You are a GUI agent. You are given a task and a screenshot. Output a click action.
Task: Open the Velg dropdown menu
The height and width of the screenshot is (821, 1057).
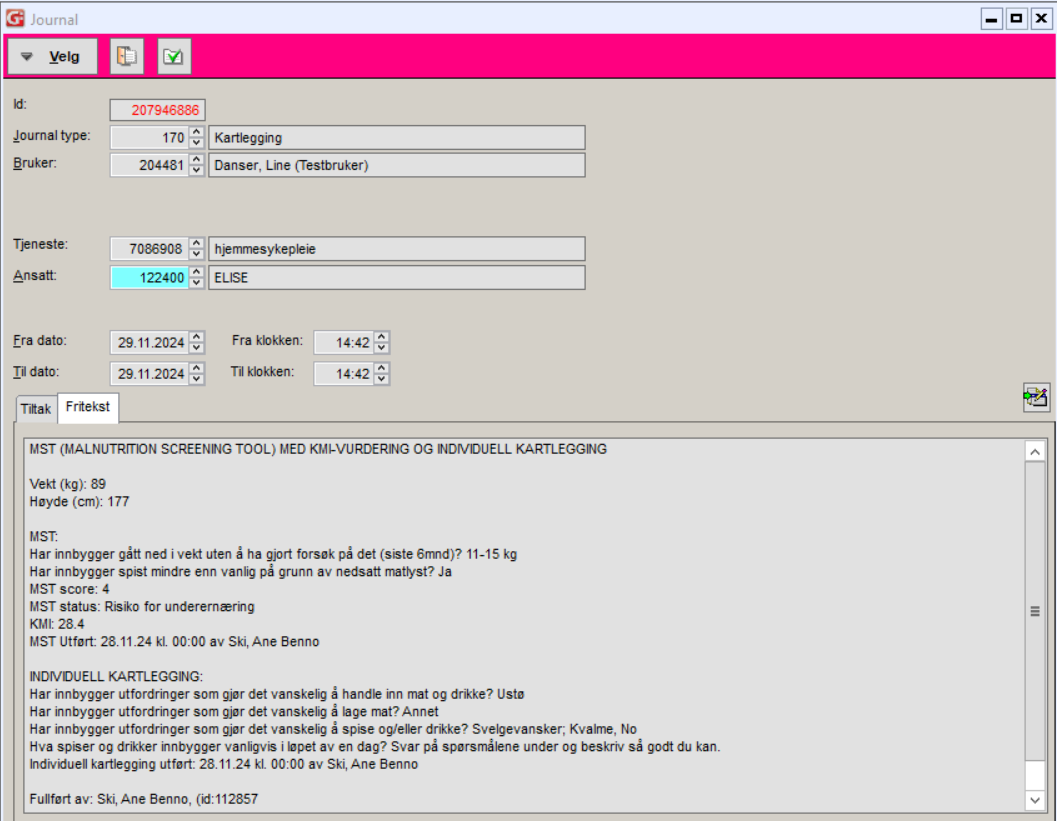53,57
